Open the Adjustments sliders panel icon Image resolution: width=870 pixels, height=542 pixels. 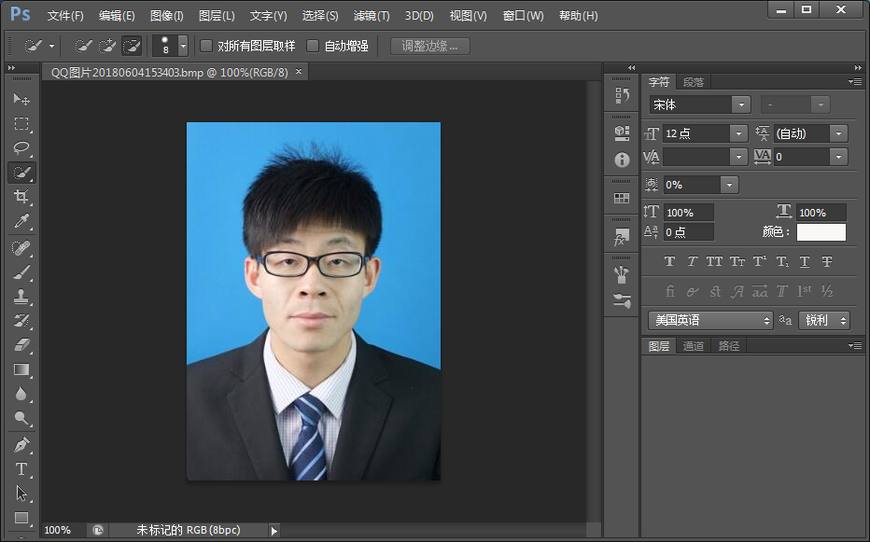tap(622, 301)
